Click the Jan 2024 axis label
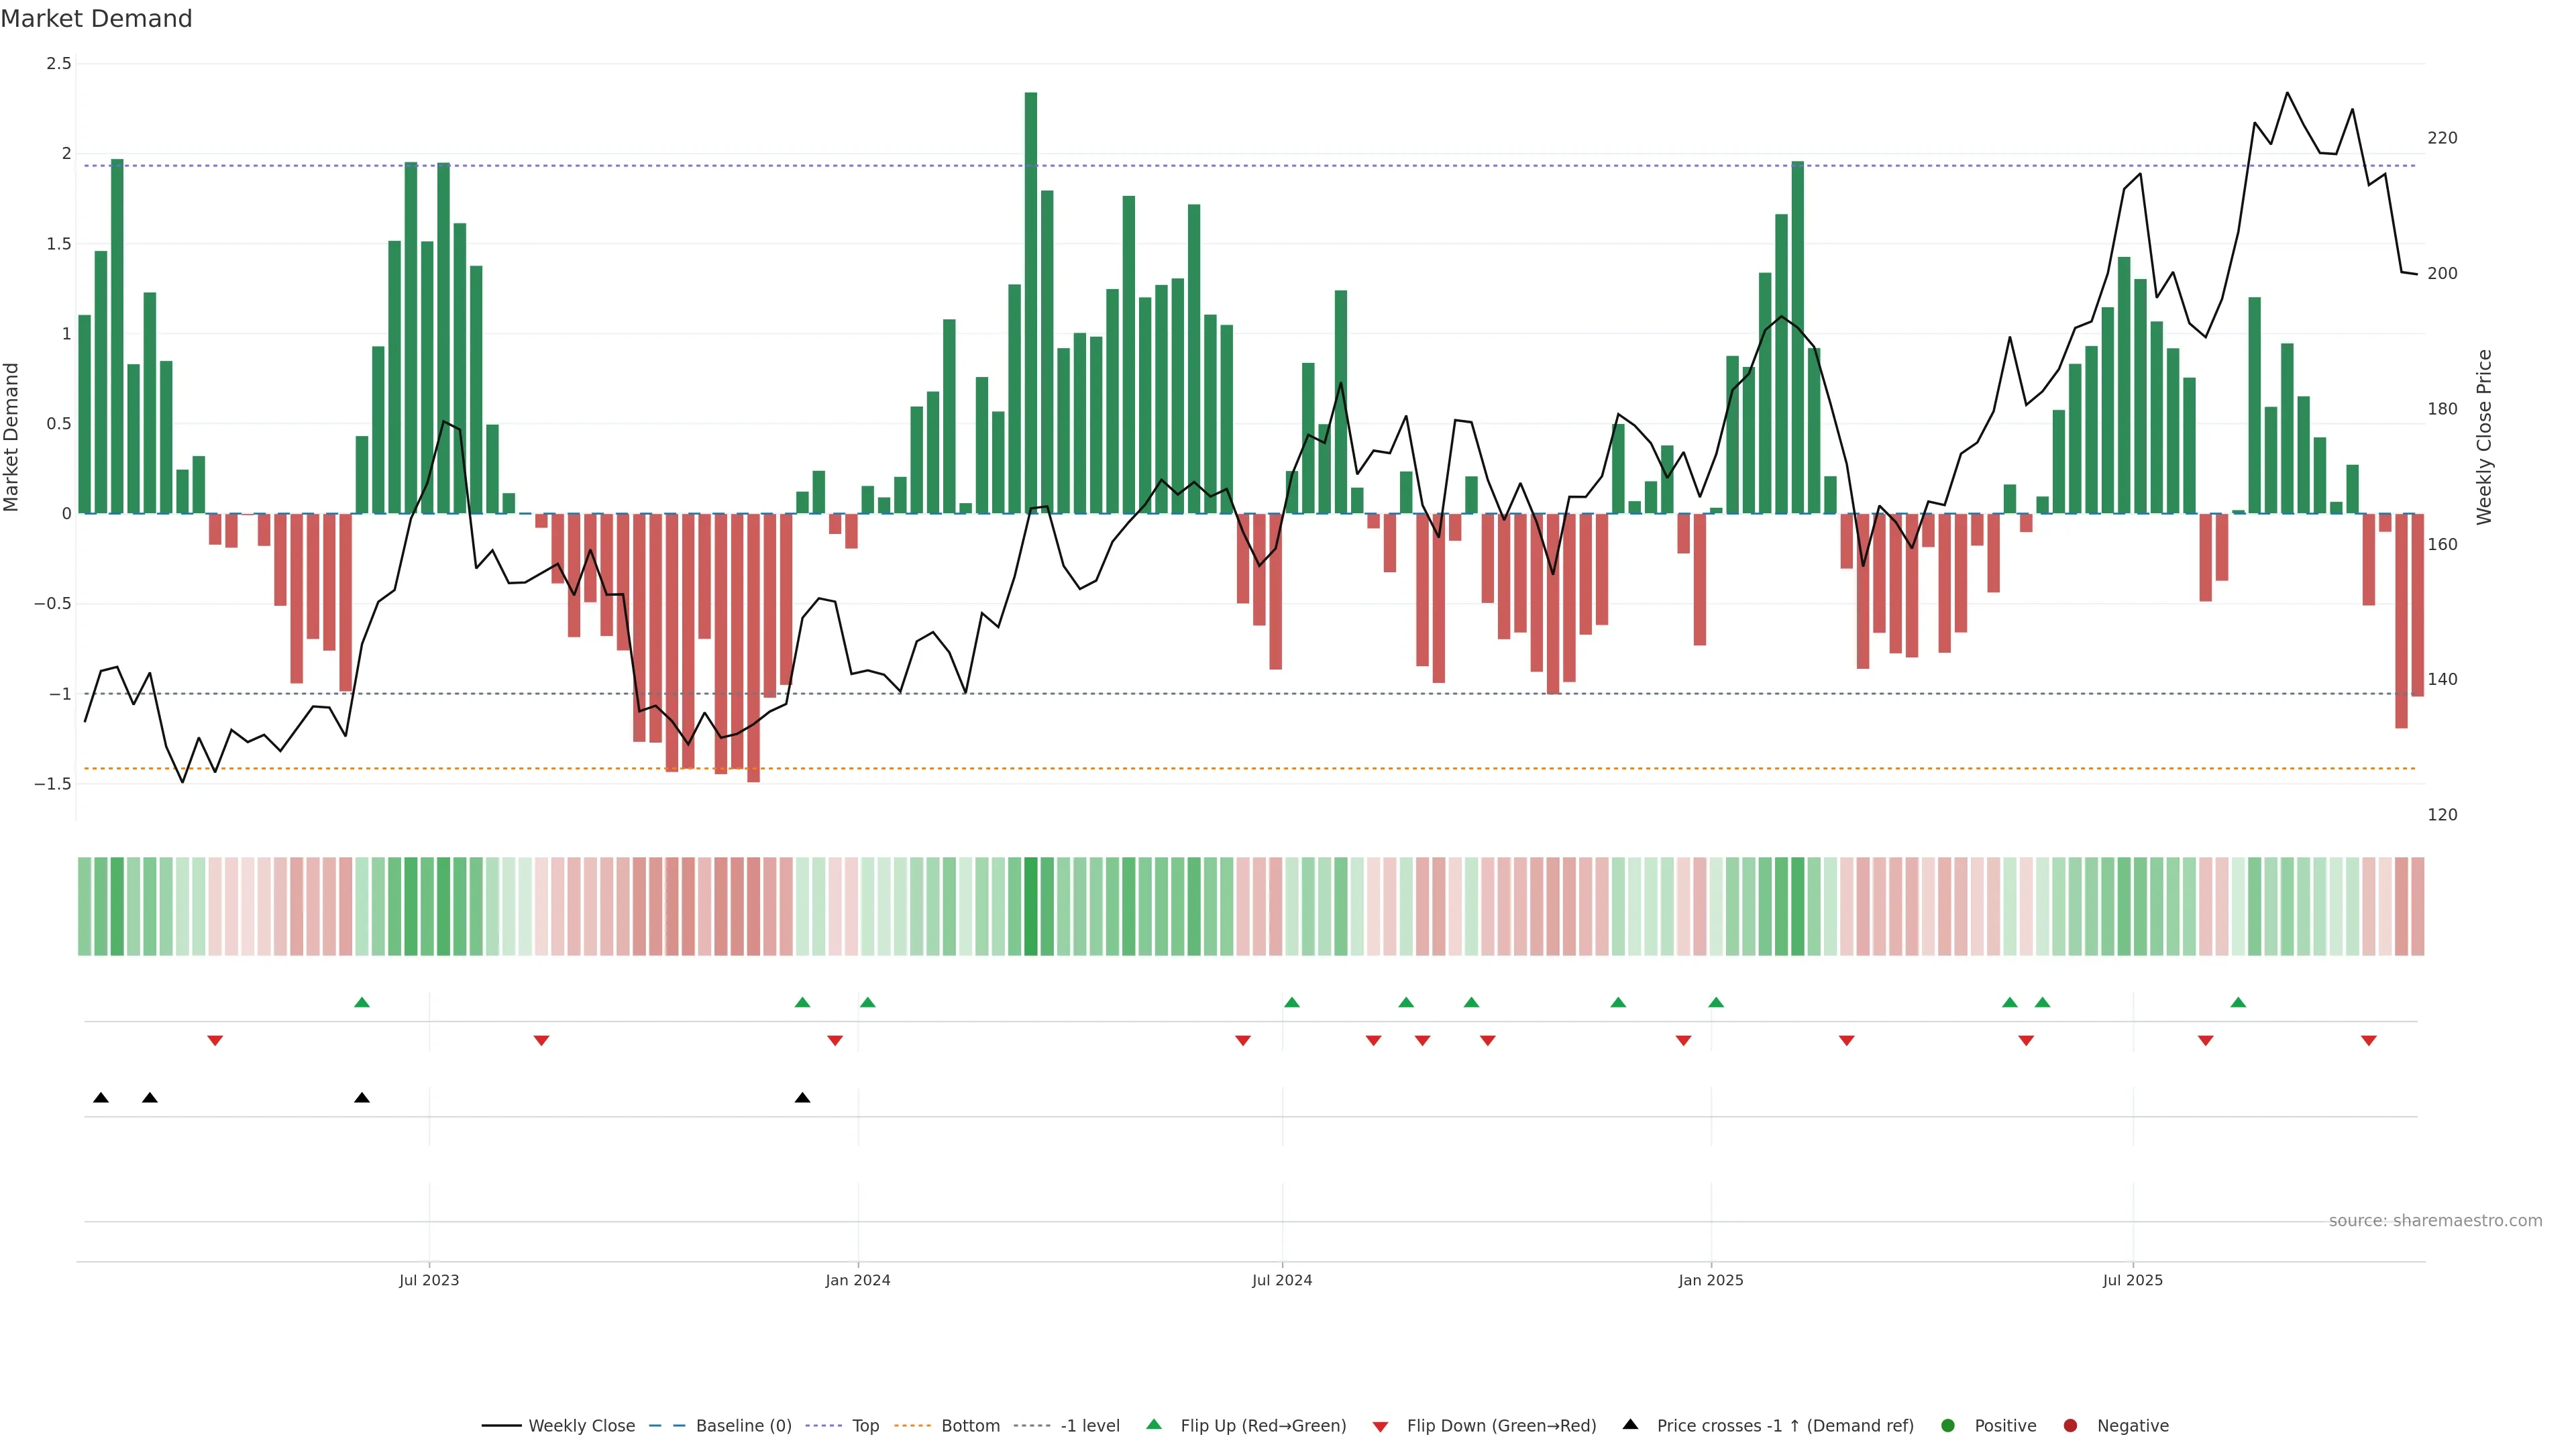Screen dimensions: 2576x1449 (x=857, y=1280)
